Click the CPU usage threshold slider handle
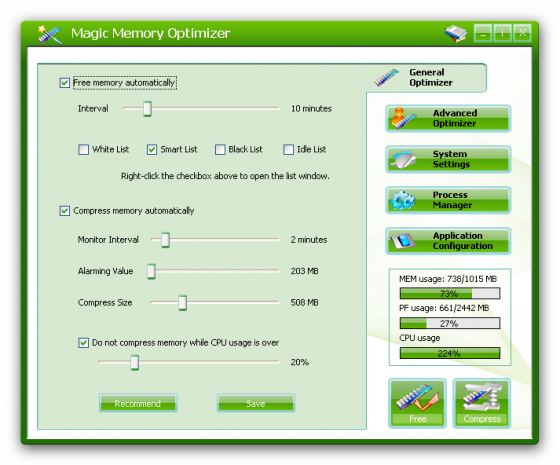560x465 pixels. (x=134, y=362)
